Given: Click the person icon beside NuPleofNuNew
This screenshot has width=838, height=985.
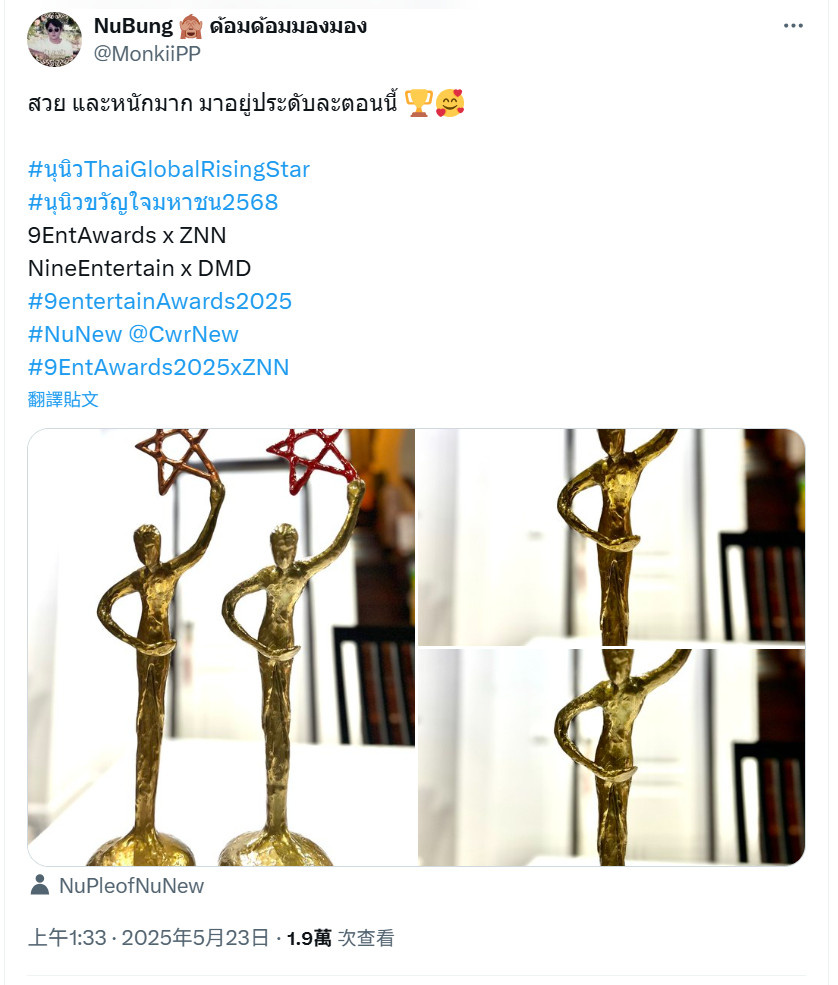Looking at the screenshot, I should tap(40, 885).
